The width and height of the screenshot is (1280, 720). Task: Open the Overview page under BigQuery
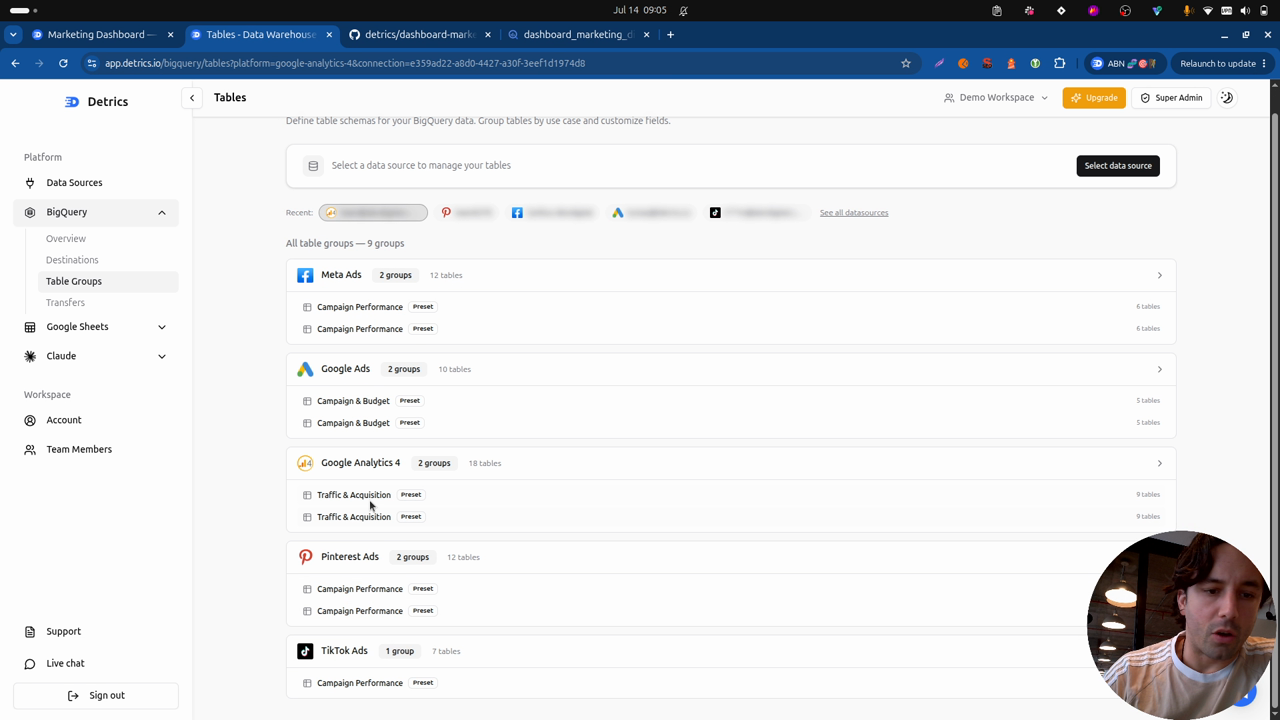(66, 239)
